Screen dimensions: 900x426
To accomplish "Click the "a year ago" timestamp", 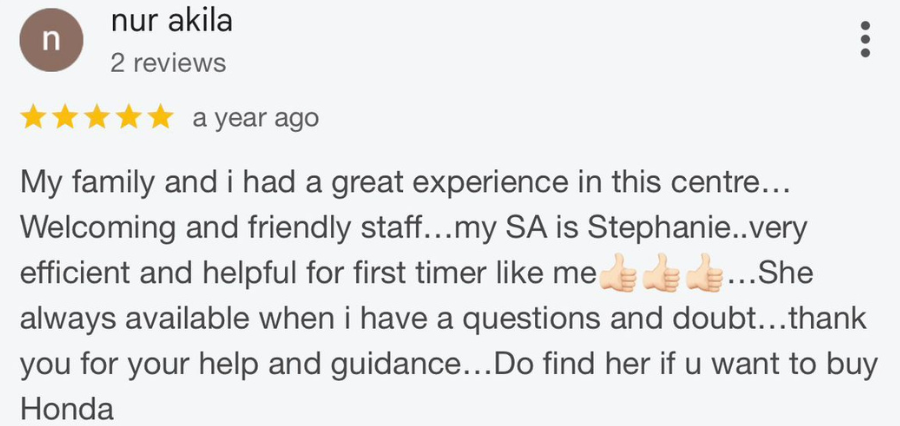I will (x=255, y=118).
